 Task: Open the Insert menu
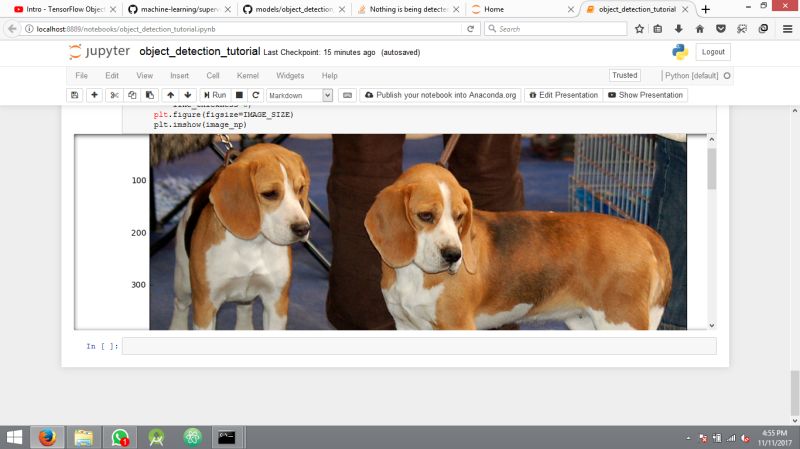pyautogui.click(x=180, y=76)
